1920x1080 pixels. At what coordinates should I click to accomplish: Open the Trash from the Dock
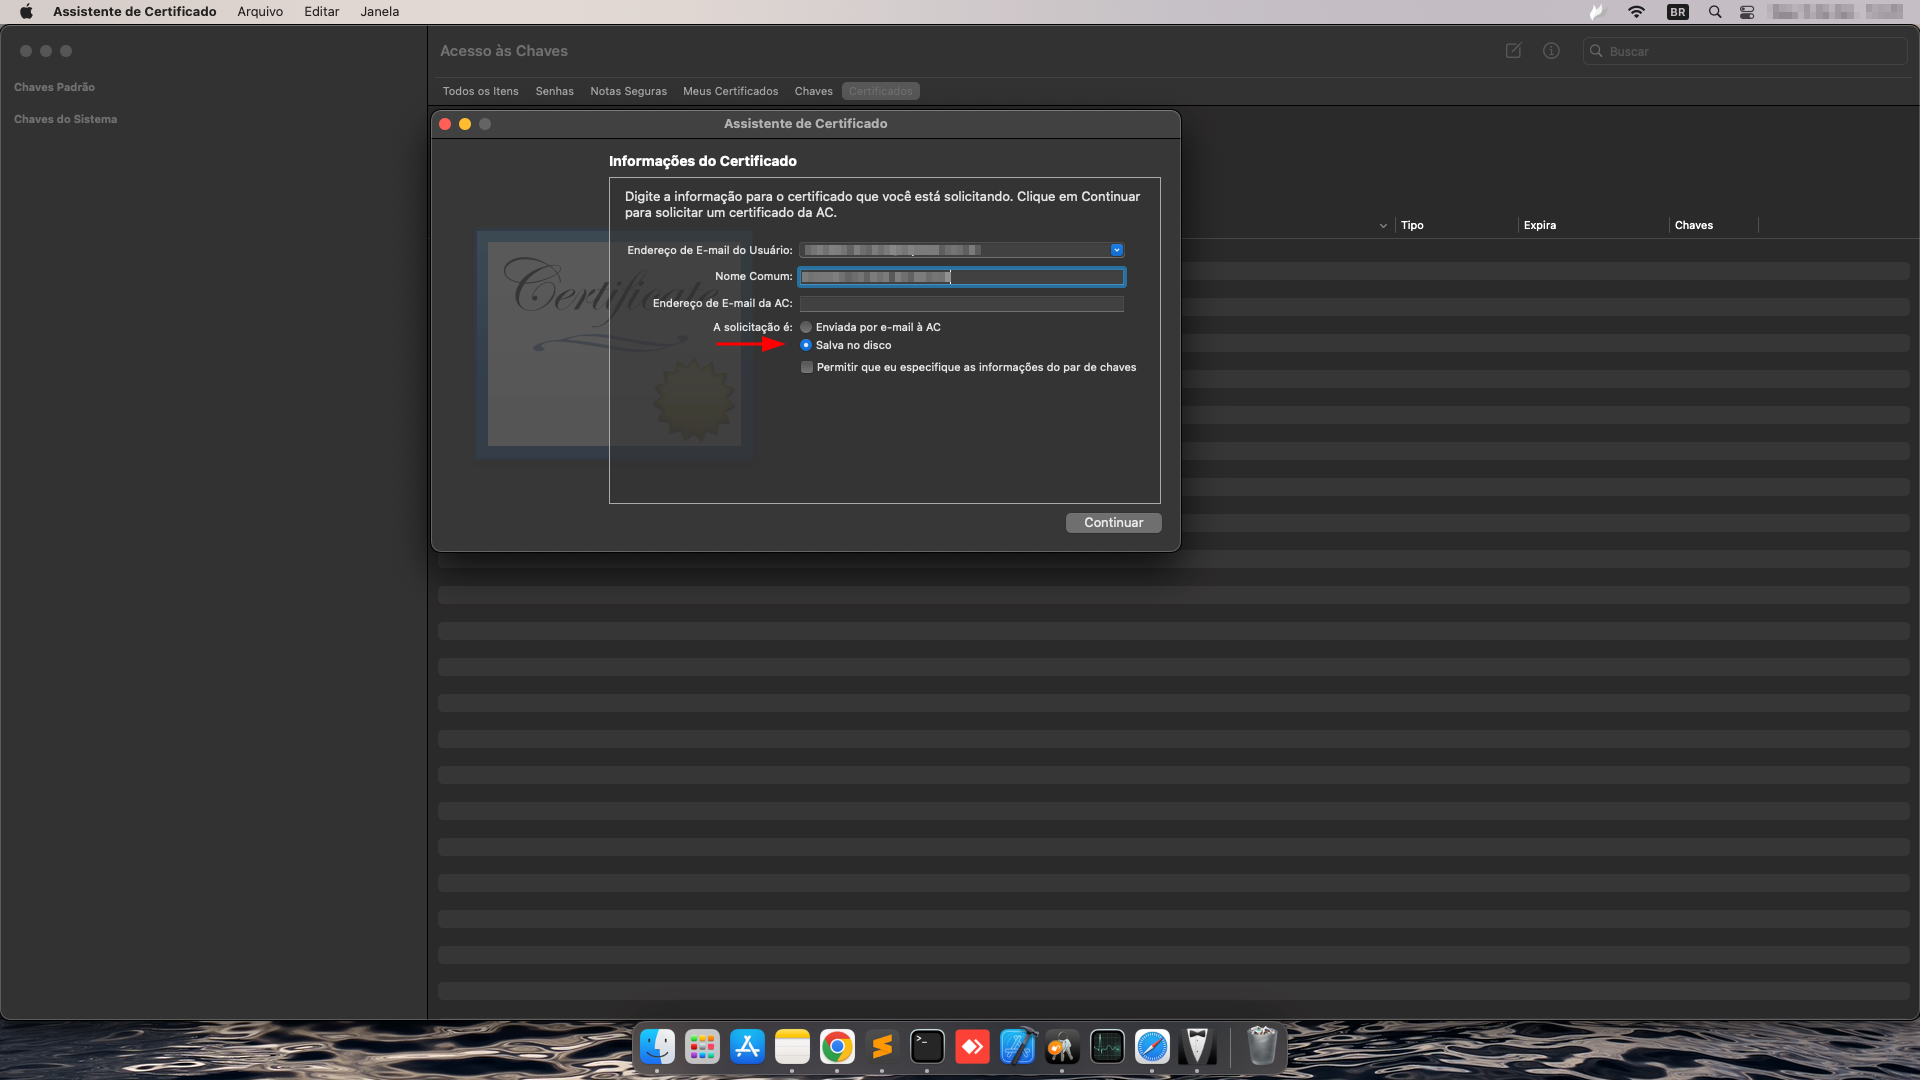coord(1262,1047)
